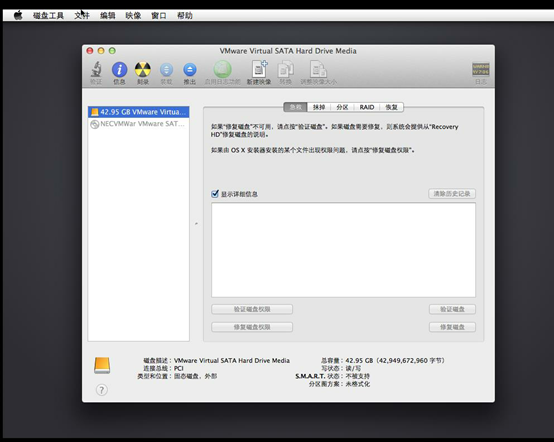Open the 编辑 menu

[x=107, y=16]
